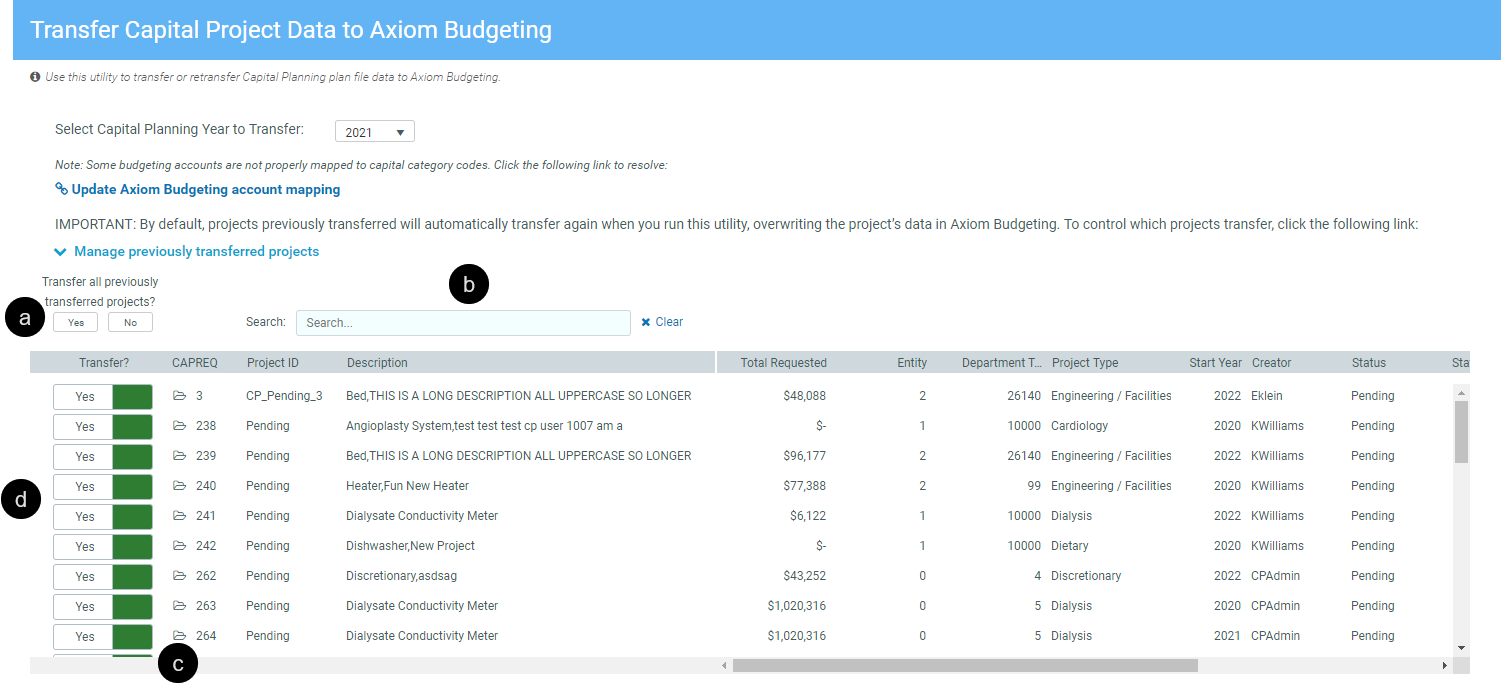Select the CP_Pending_3 project ID cell
Viewport: 1501px width, 684px height.
(284, 396)
